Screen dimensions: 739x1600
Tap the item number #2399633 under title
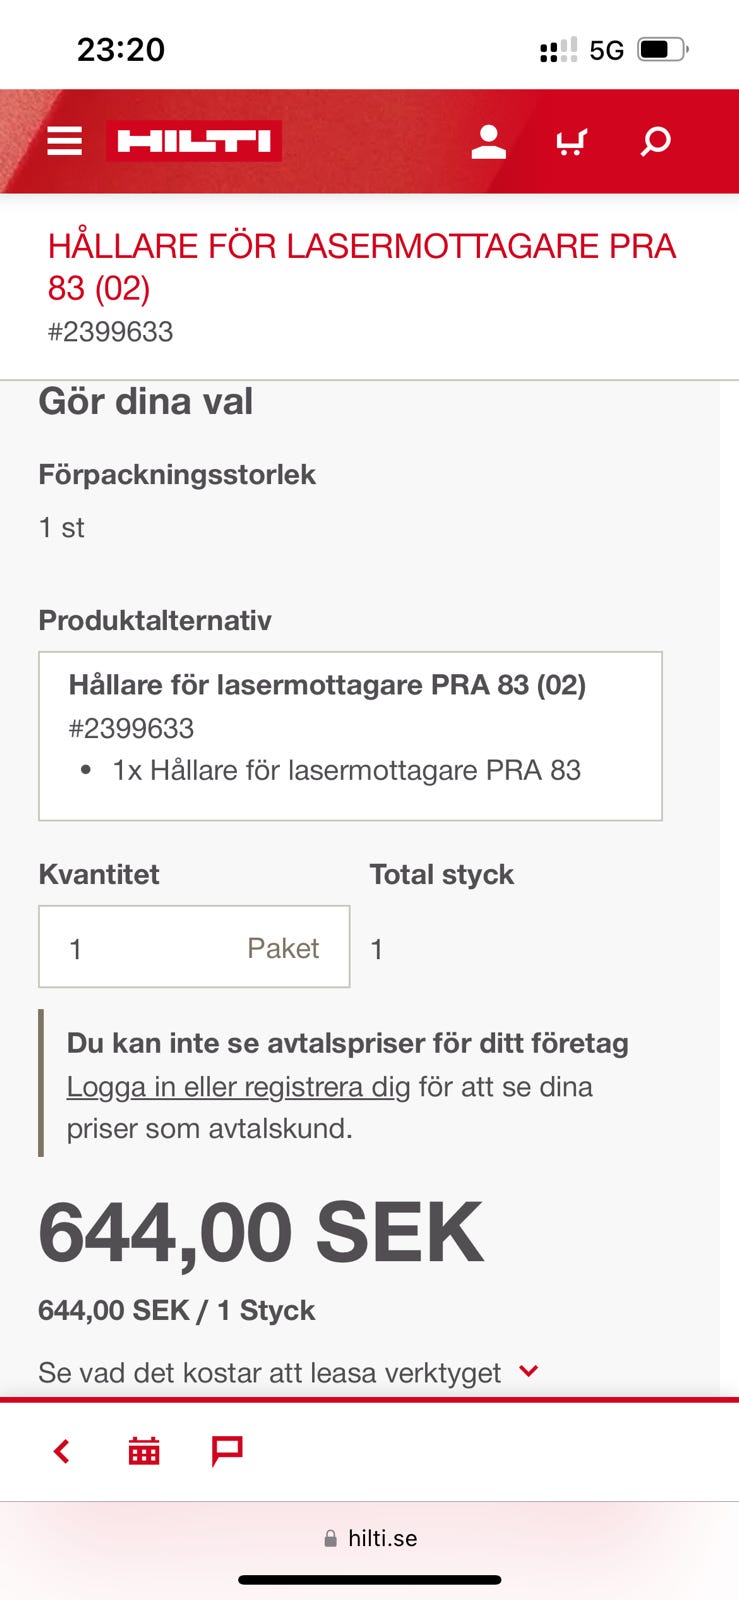[x=111, y=332]
